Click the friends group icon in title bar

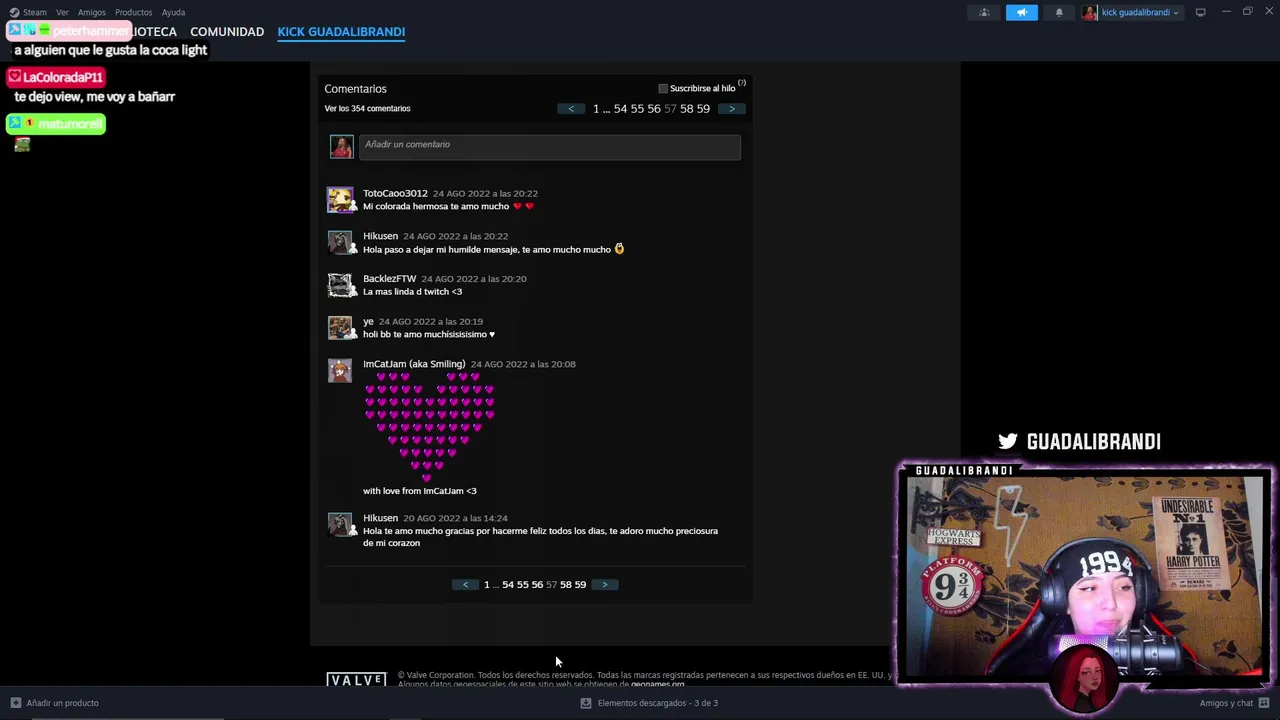point(984,12)
